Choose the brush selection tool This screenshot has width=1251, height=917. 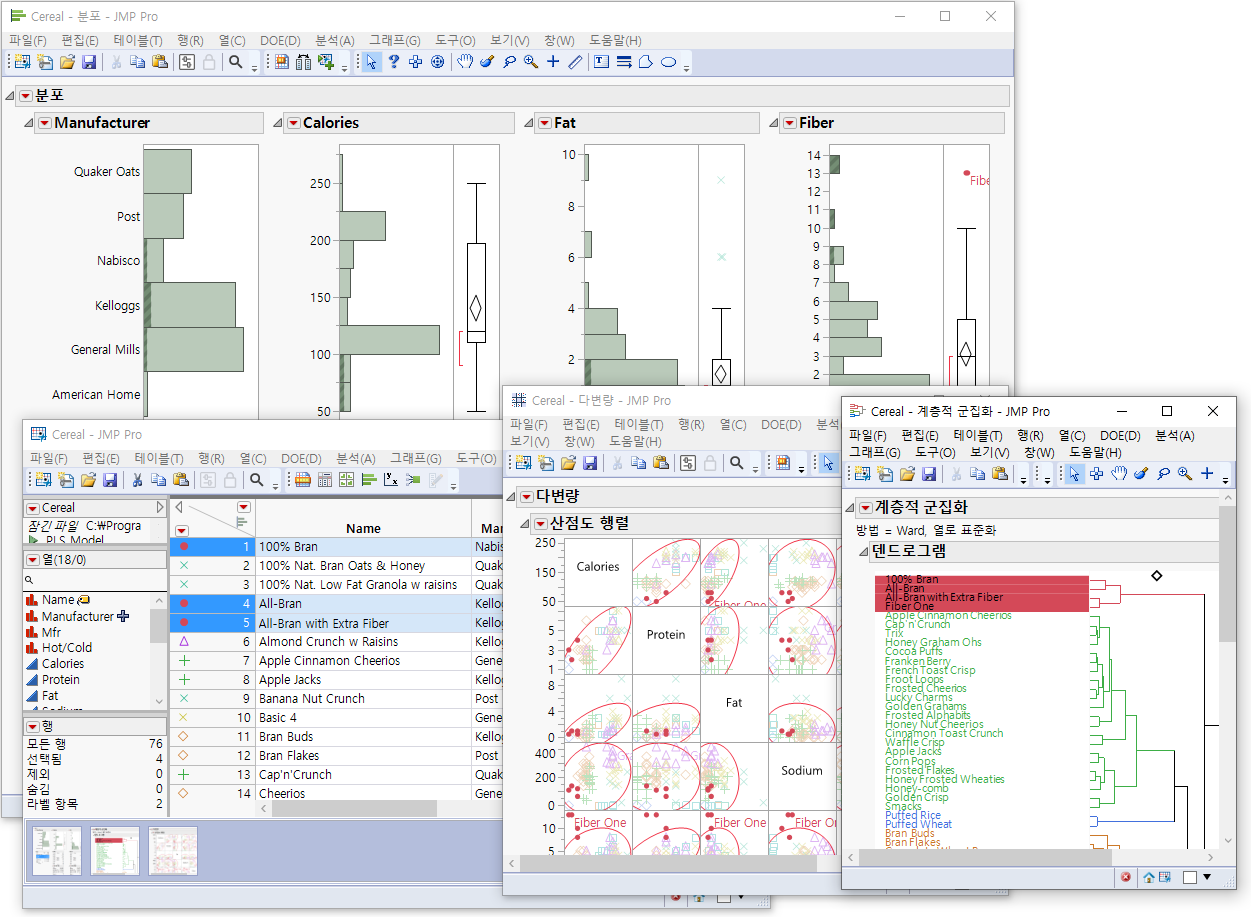point(487,61)
